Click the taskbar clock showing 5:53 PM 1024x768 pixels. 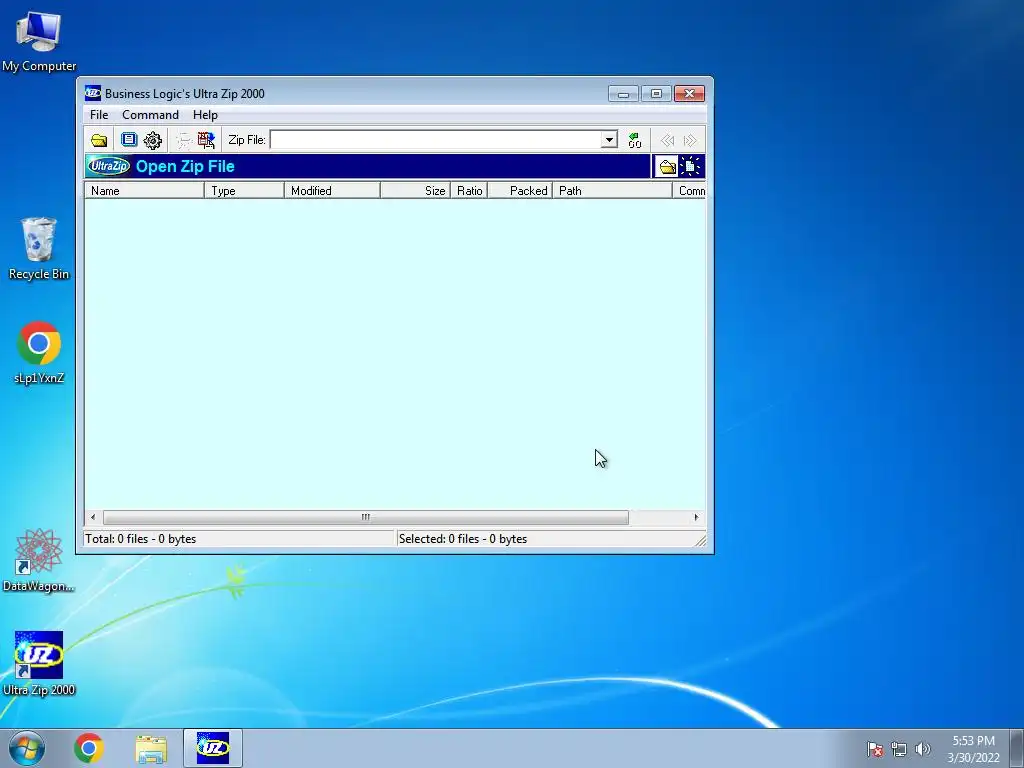point(973,749)
